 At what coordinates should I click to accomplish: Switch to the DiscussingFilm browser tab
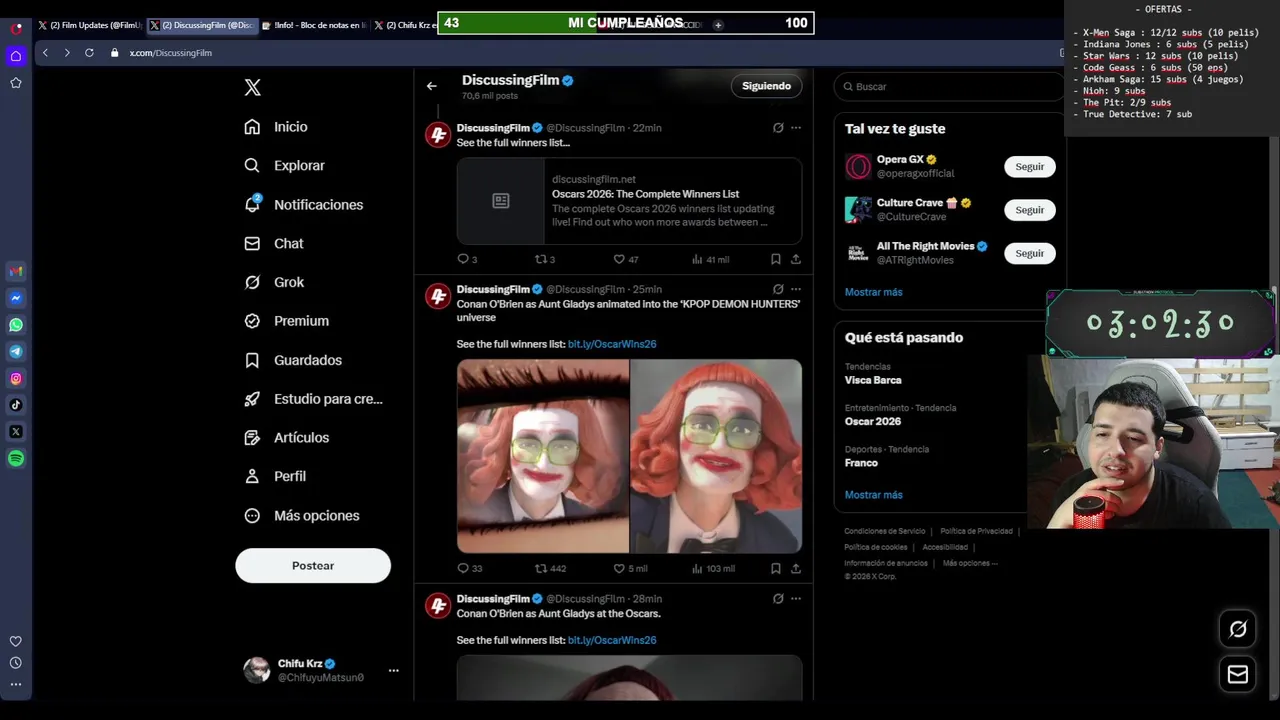[203, 25]
